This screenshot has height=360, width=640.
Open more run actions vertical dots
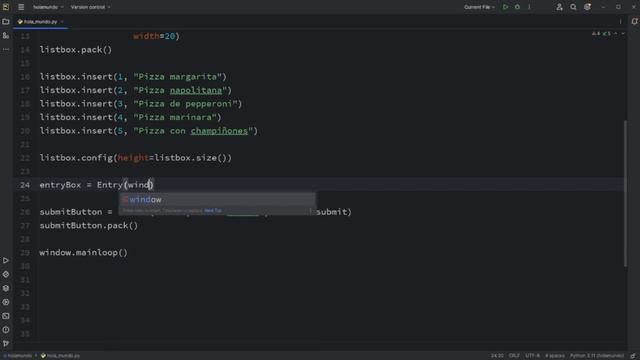pyautogui.click(x=529, y=7)
